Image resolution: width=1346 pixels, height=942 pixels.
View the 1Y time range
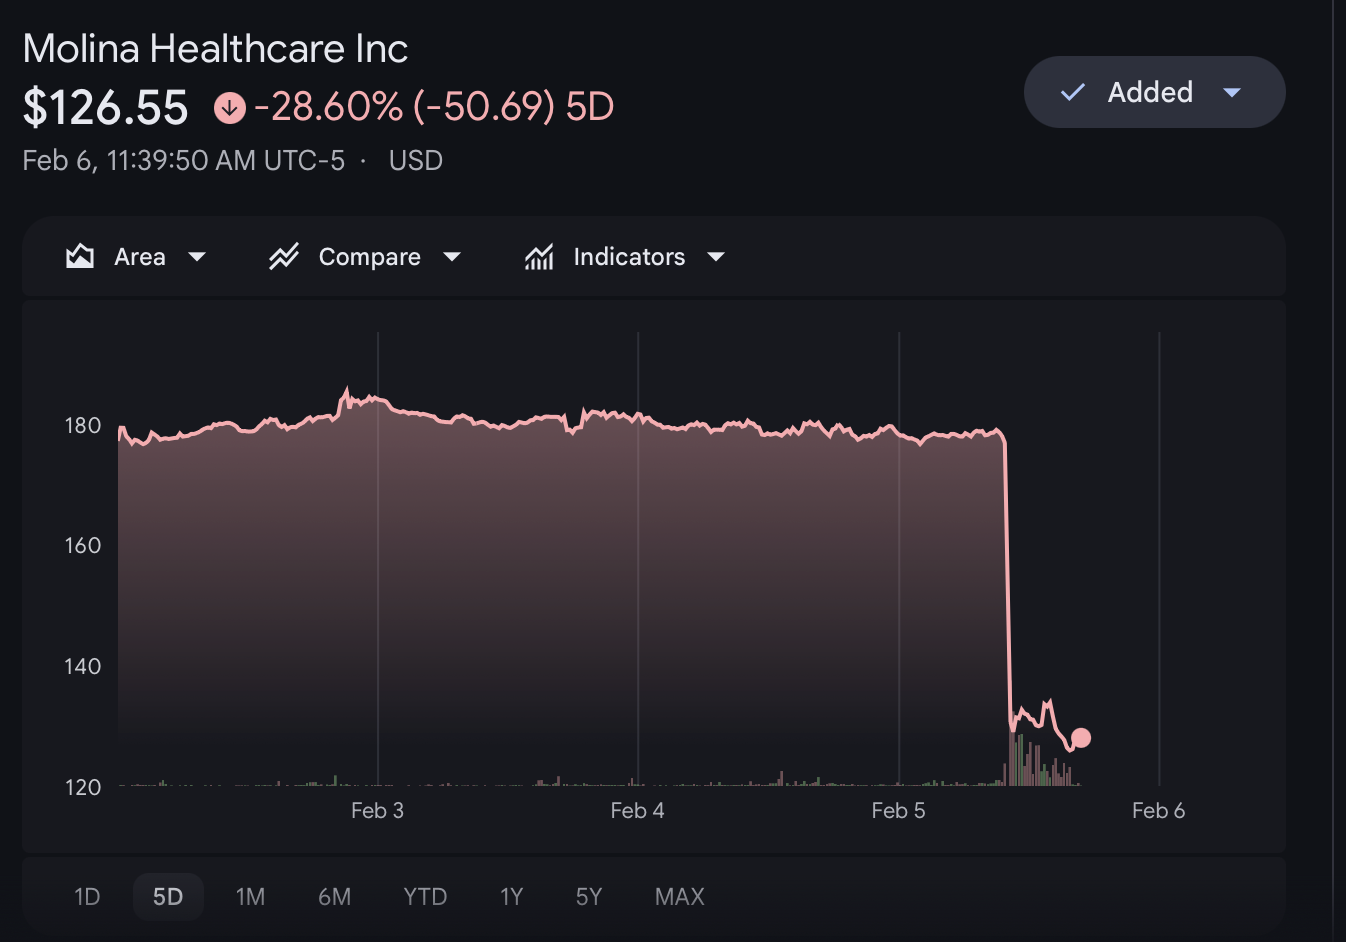tap(511, 896)
